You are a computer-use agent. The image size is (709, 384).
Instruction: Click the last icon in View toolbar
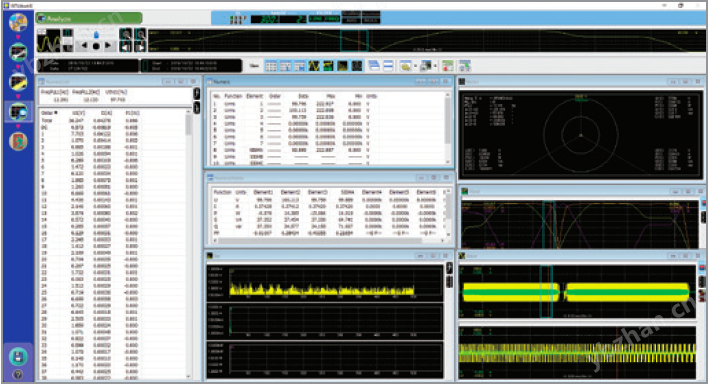click(x=464, y=66)
